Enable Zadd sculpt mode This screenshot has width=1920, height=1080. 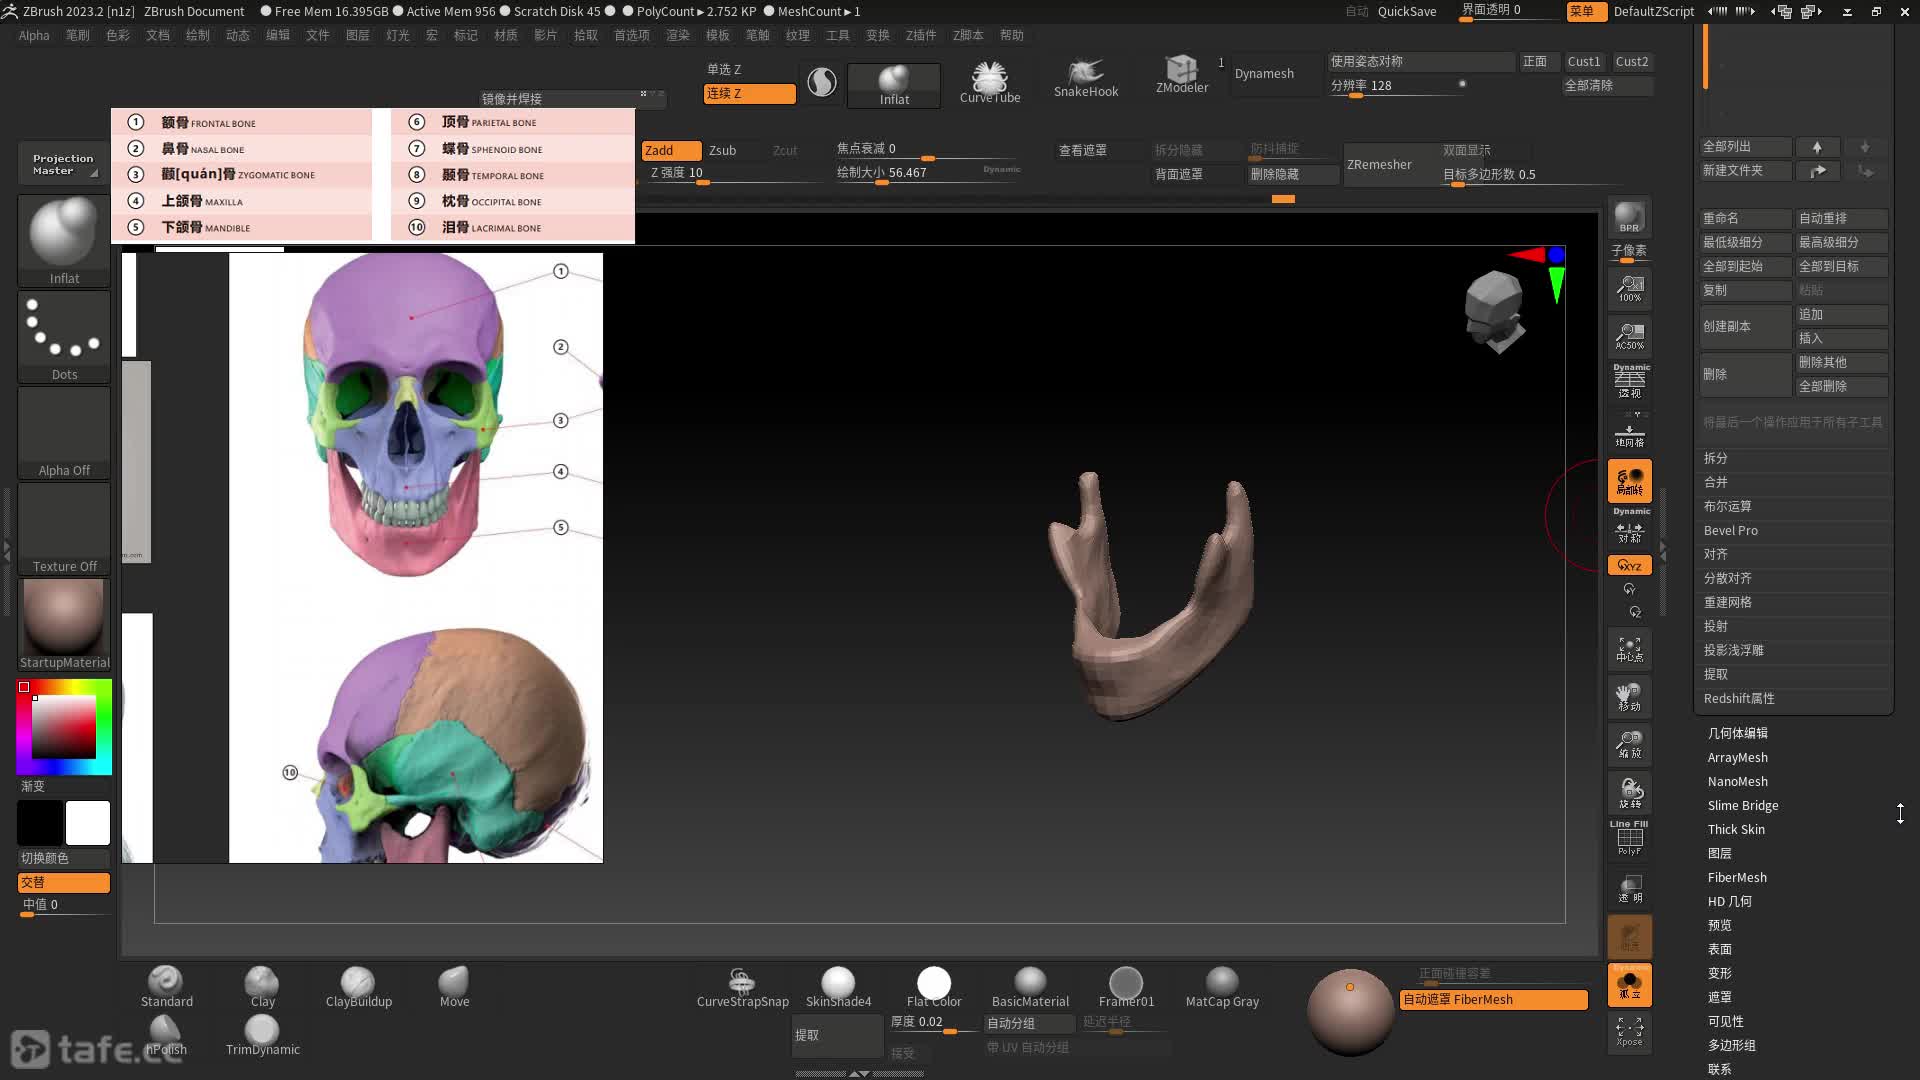pyautogui.click(x=671, y=150)
